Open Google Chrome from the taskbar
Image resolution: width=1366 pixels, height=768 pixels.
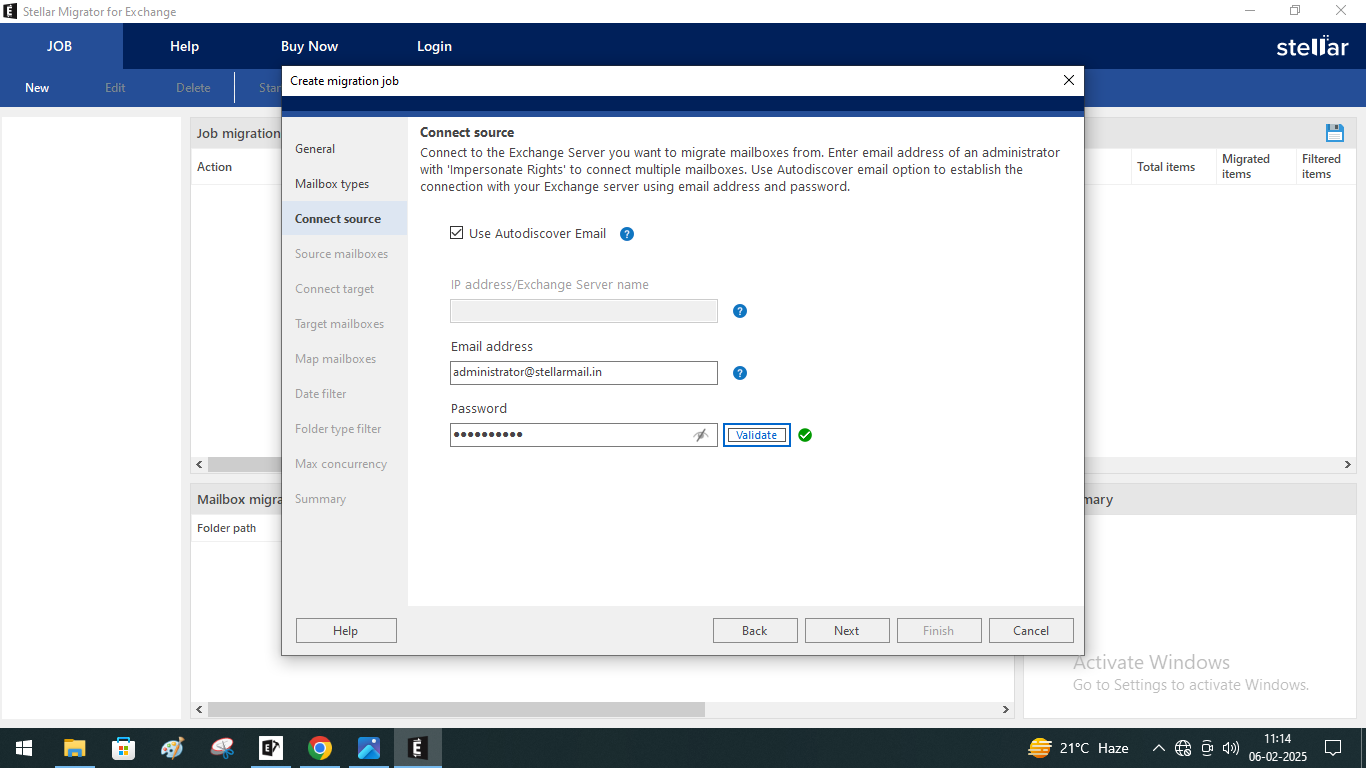point(320,748)
